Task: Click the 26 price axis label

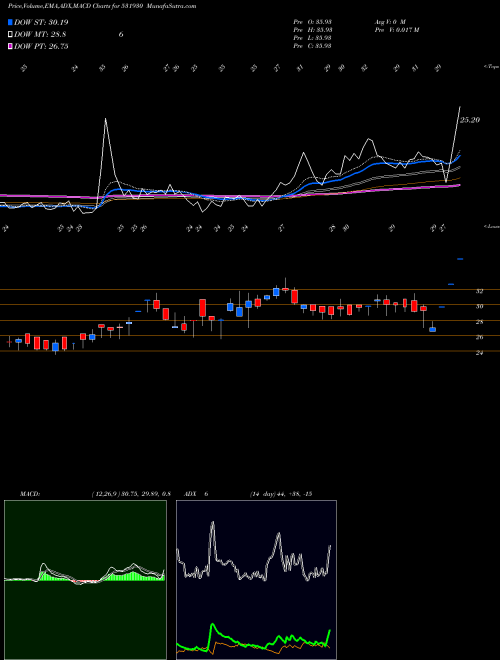Action: (479, 338)
